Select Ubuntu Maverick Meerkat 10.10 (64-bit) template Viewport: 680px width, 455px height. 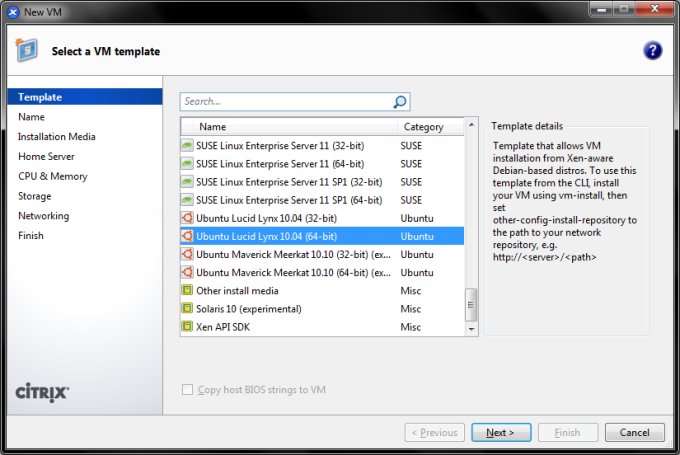click(x=322, y=272)
